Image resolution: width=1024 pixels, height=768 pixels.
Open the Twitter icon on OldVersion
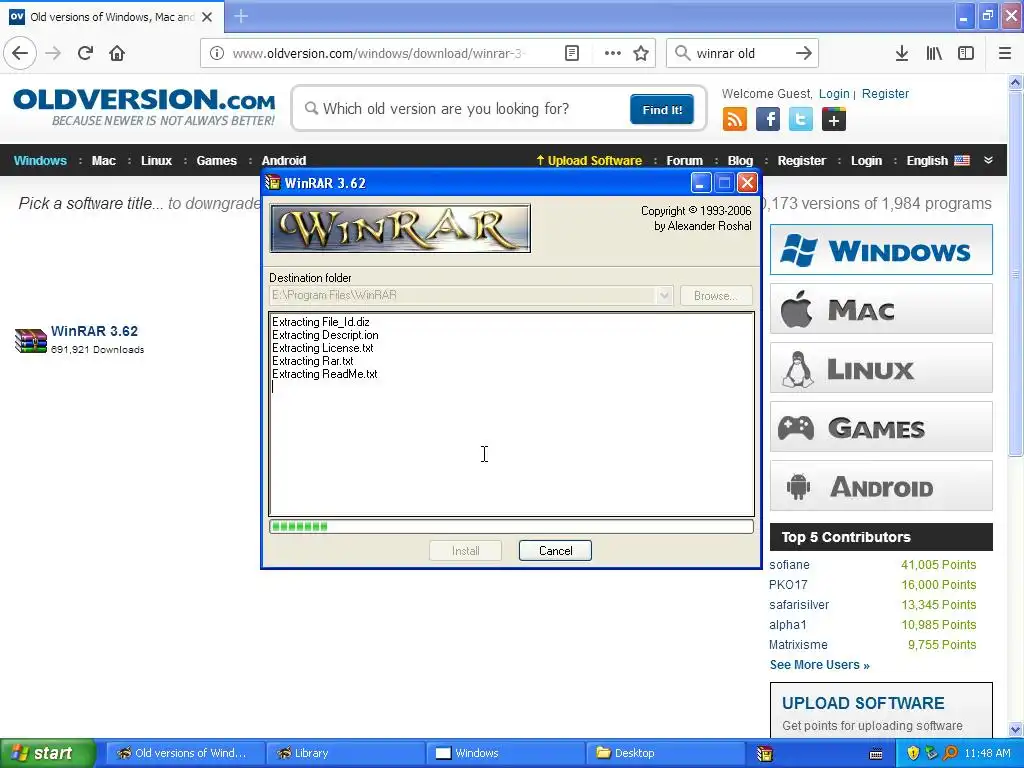801,120
